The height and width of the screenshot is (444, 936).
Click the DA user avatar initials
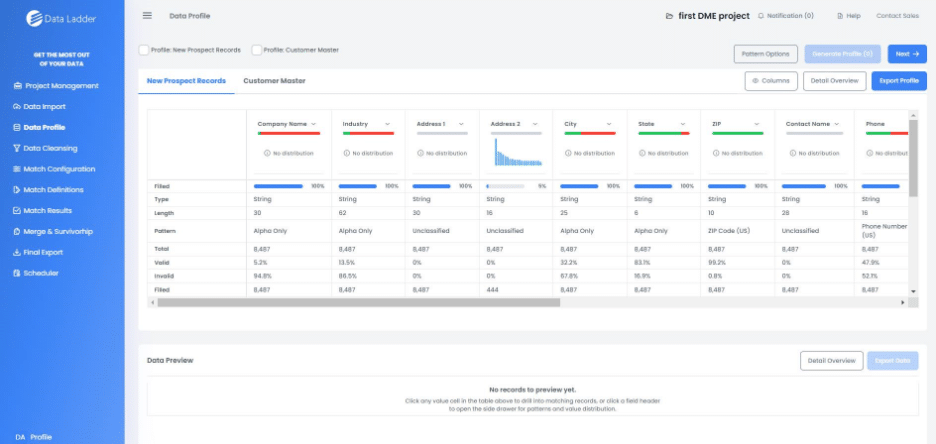click(x=20, y=437)
